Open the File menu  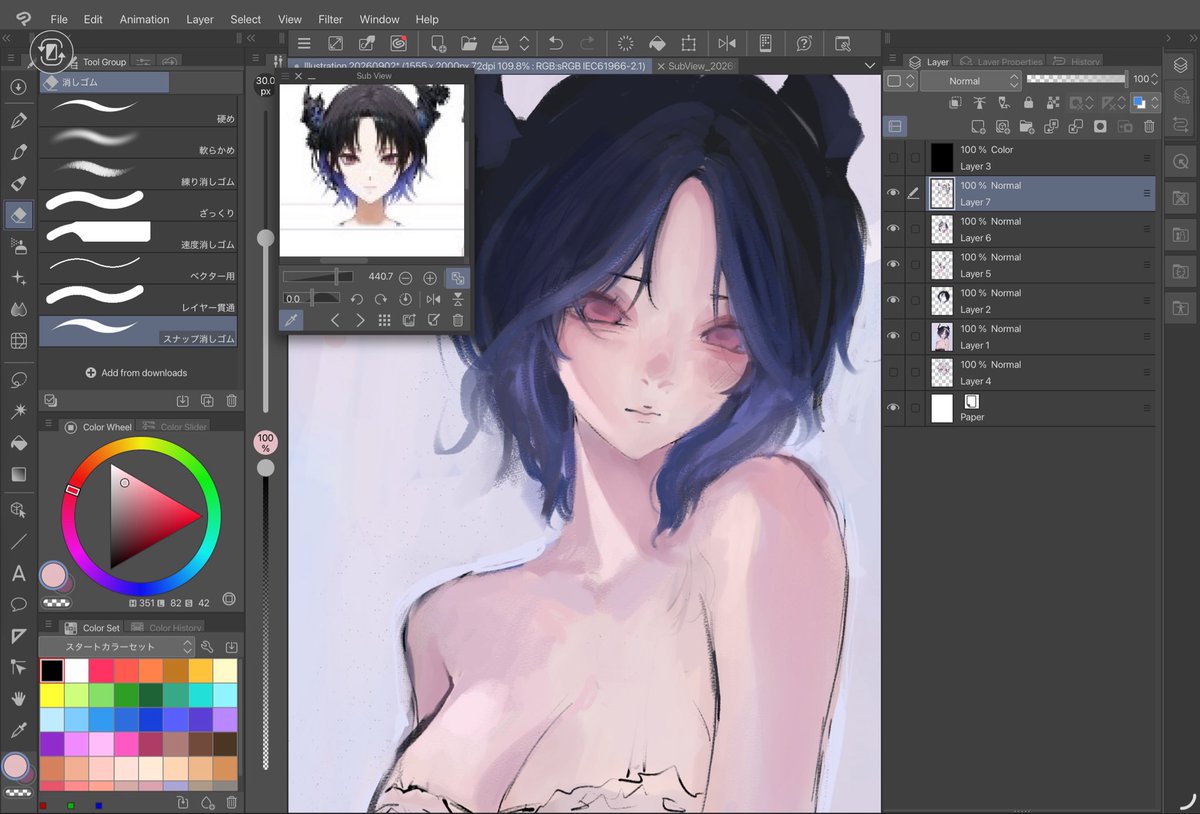coord(59,19)
